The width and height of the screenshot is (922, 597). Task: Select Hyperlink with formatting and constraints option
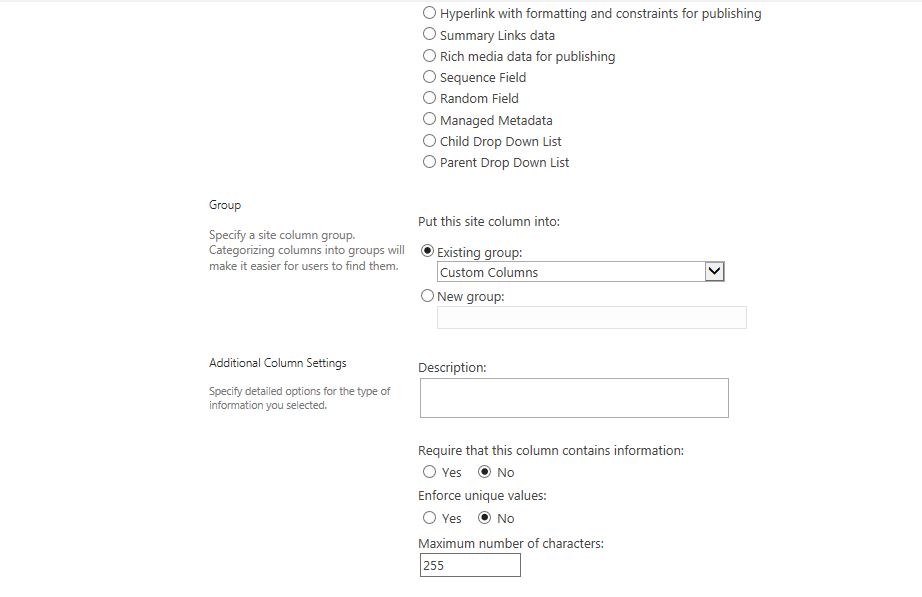[x=429, y=12]
